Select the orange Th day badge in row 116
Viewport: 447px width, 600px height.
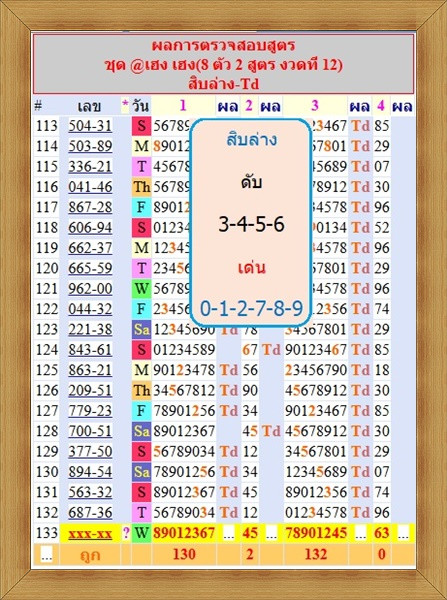[141, 187]
